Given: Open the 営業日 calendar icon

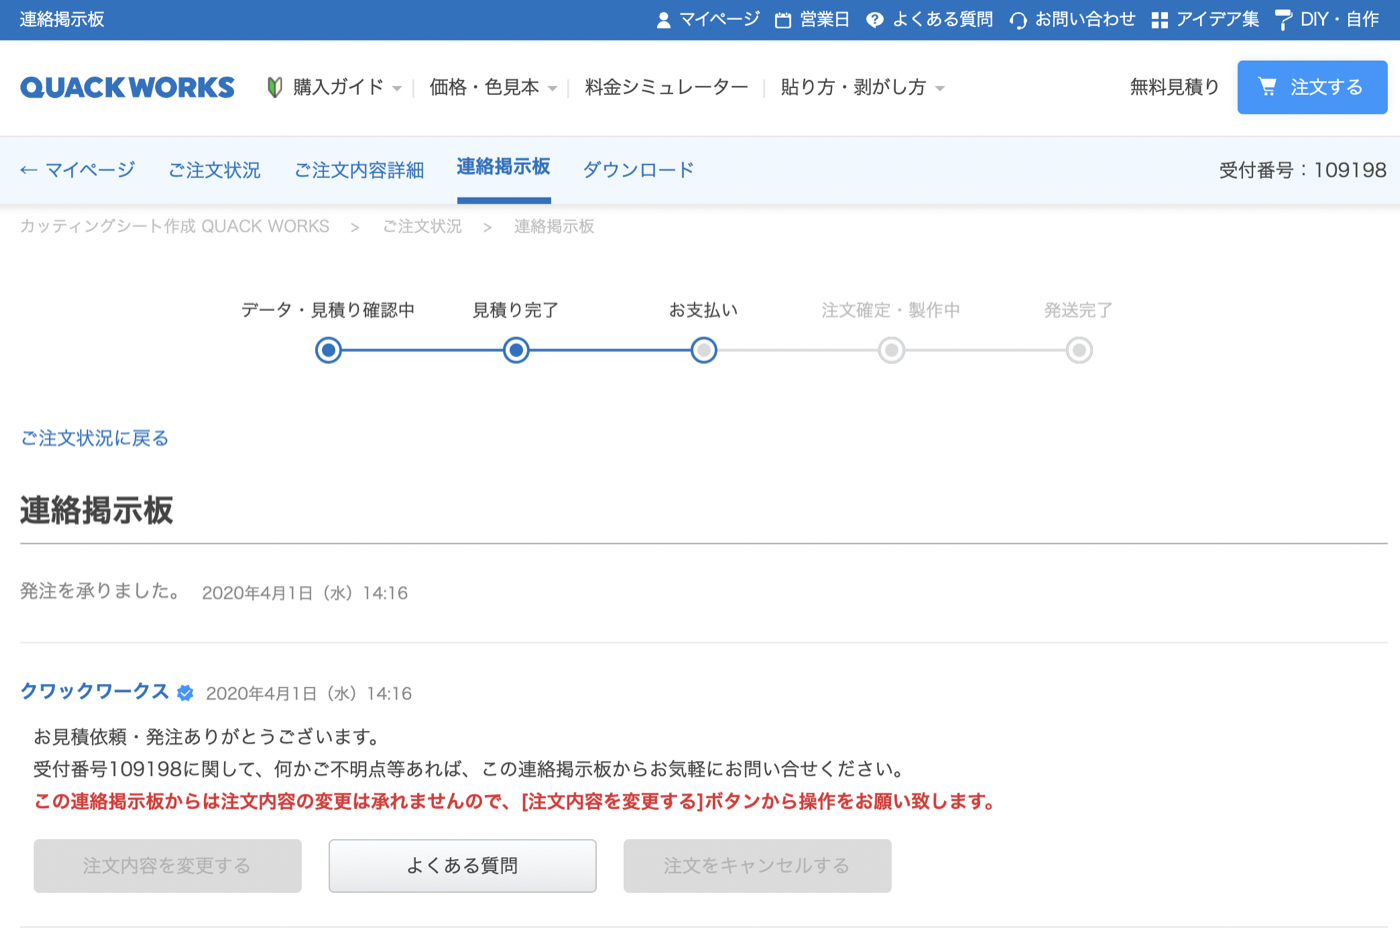Looking at the screenshot, I should (x=782, y=19).
